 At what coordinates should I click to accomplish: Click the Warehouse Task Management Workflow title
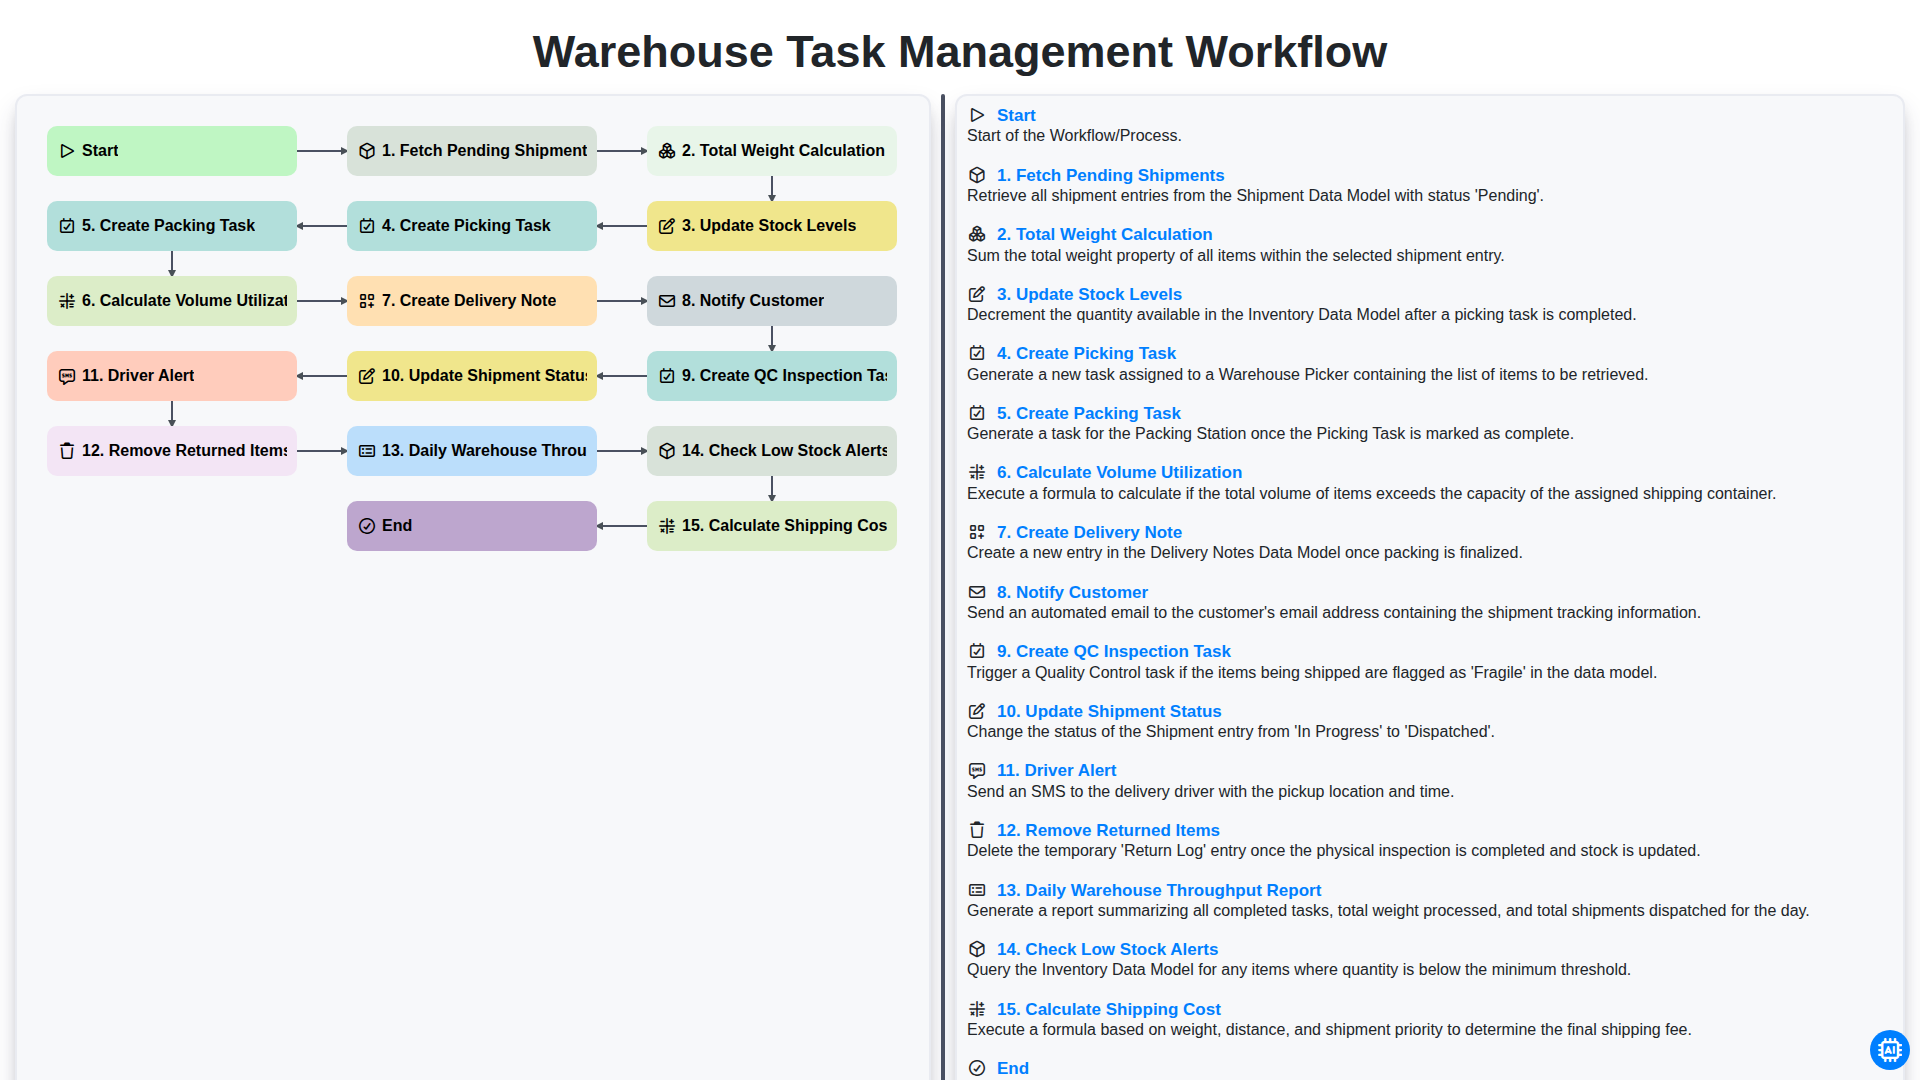point(960,52)
